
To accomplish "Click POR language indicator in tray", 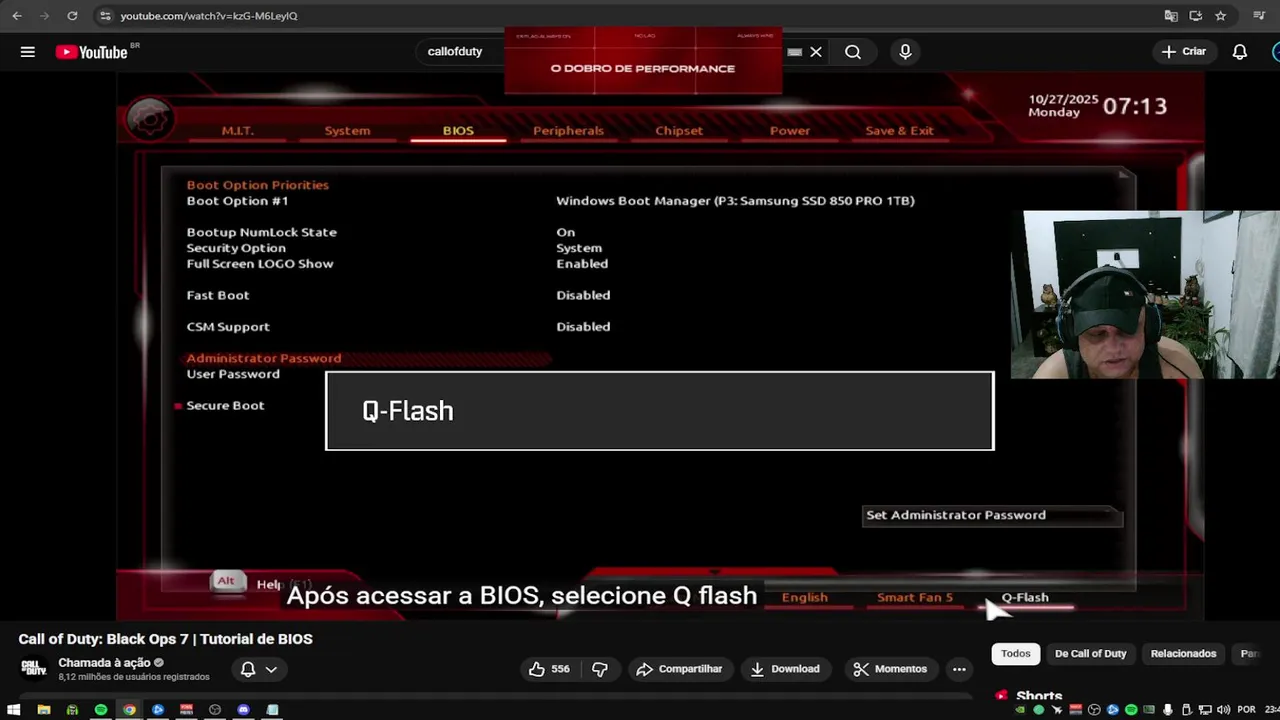I will coord(1246,710).
